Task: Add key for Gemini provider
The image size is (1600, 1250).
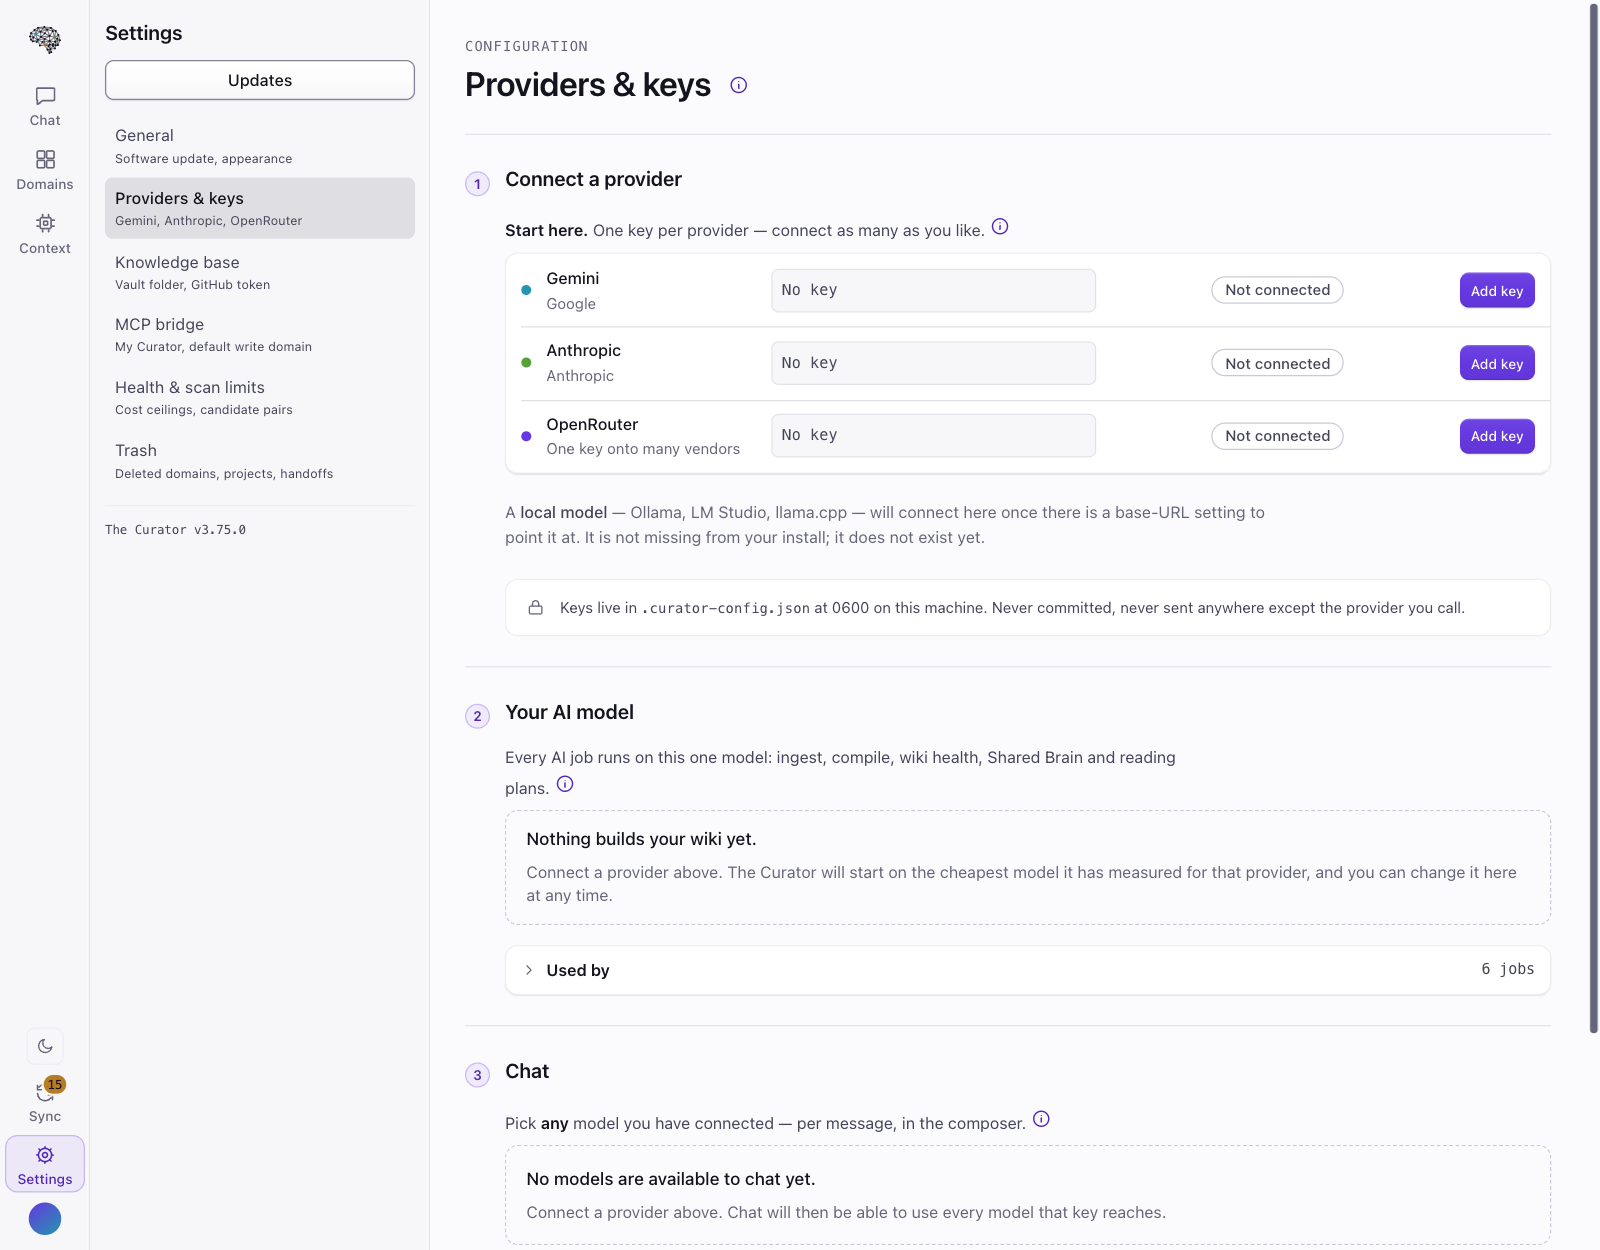Action: [x=1497, y=291]
